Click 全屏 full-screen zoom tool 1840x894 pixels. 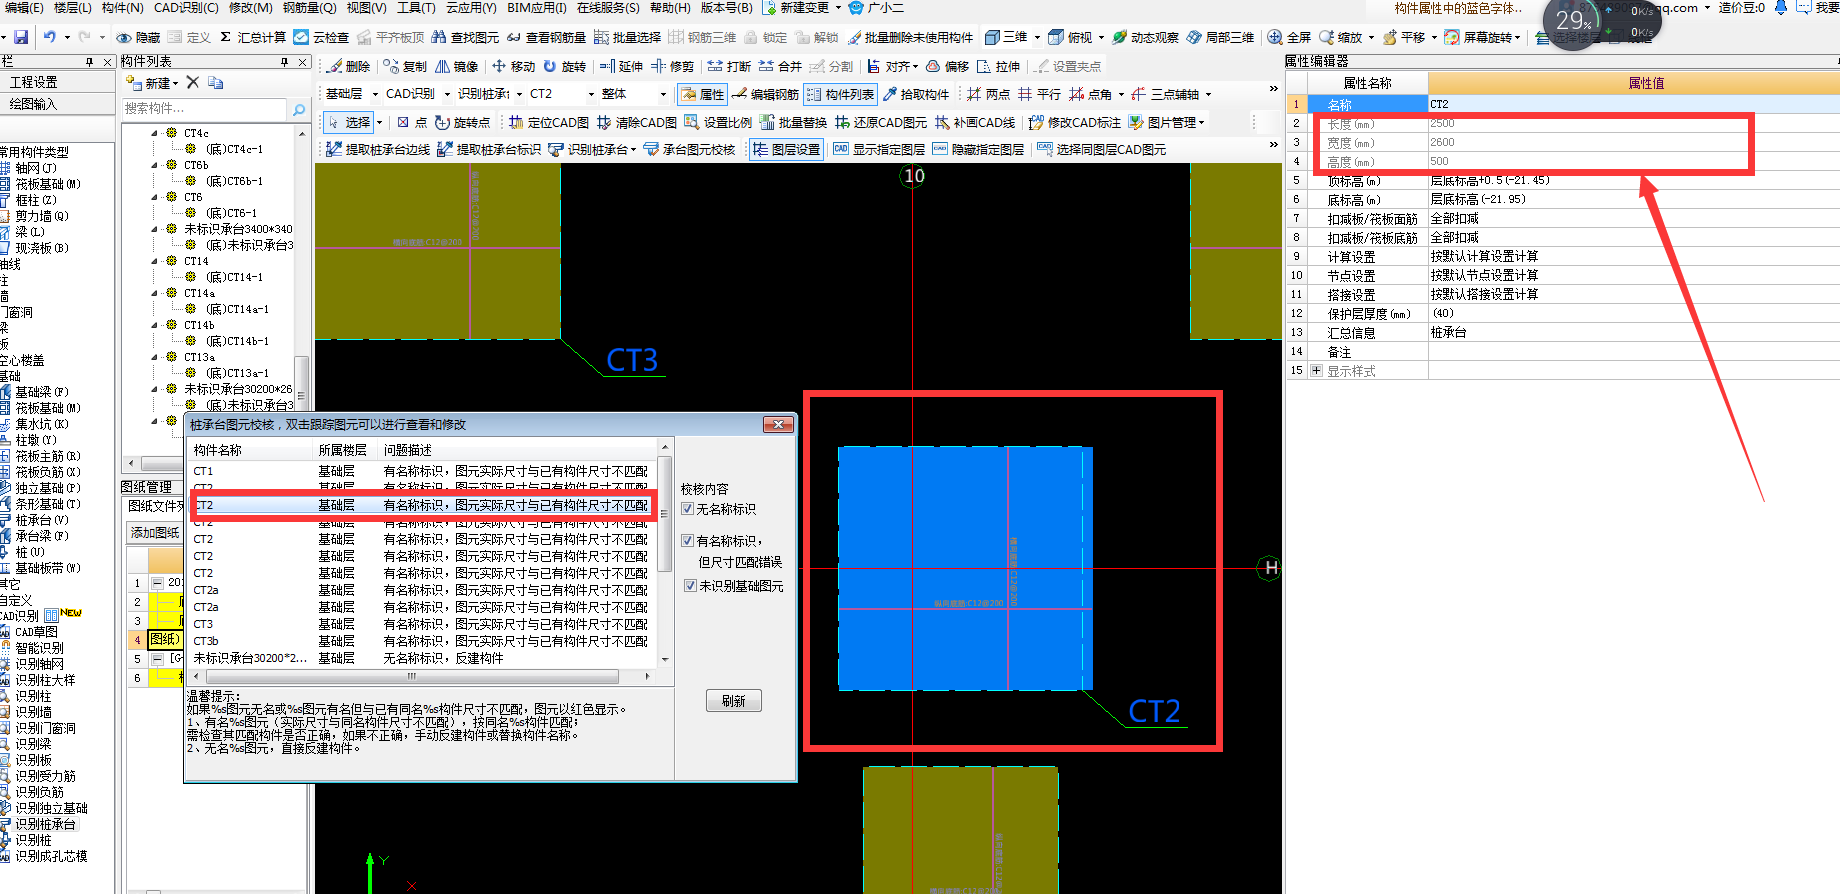[x=1289, y=37]
